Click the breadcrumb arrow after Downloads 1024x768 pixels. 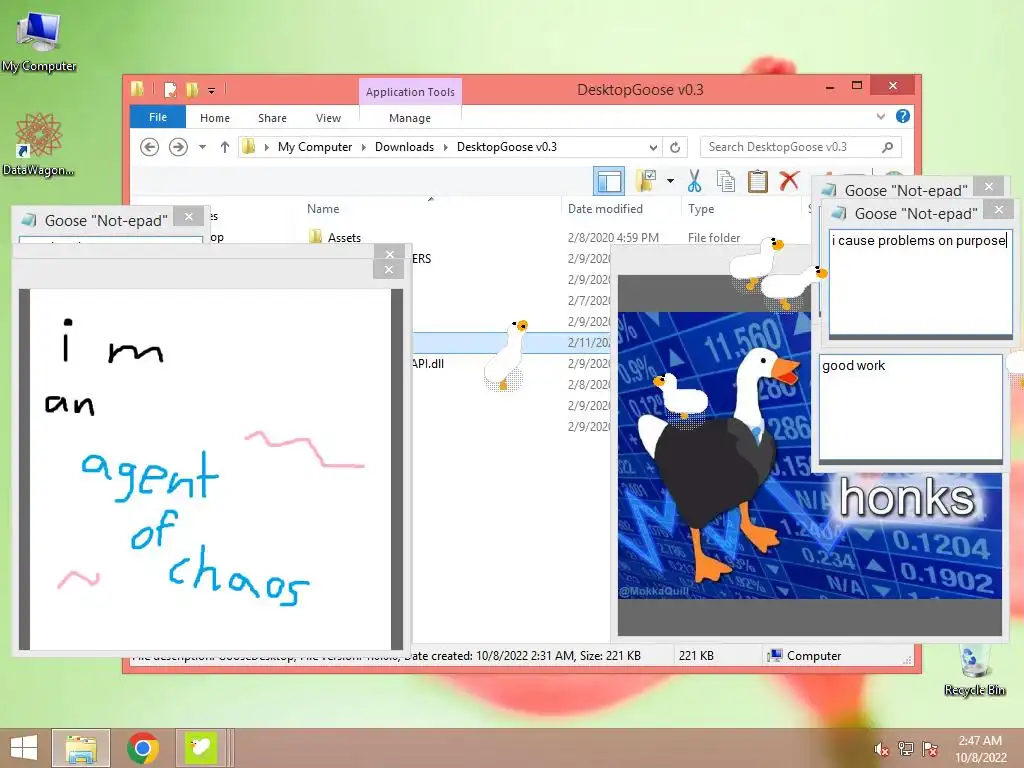pyautogui.click(x=445, y=147)
